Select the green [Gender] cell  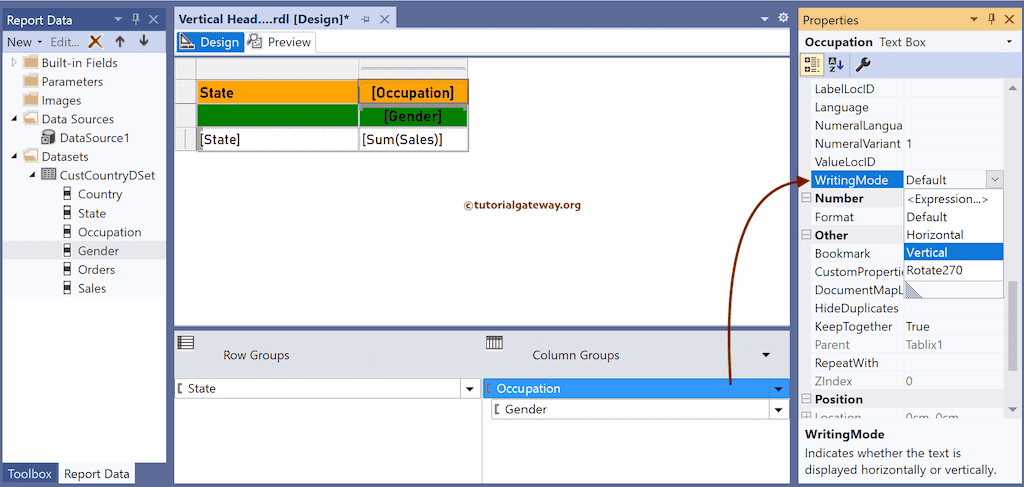point(413,117)
